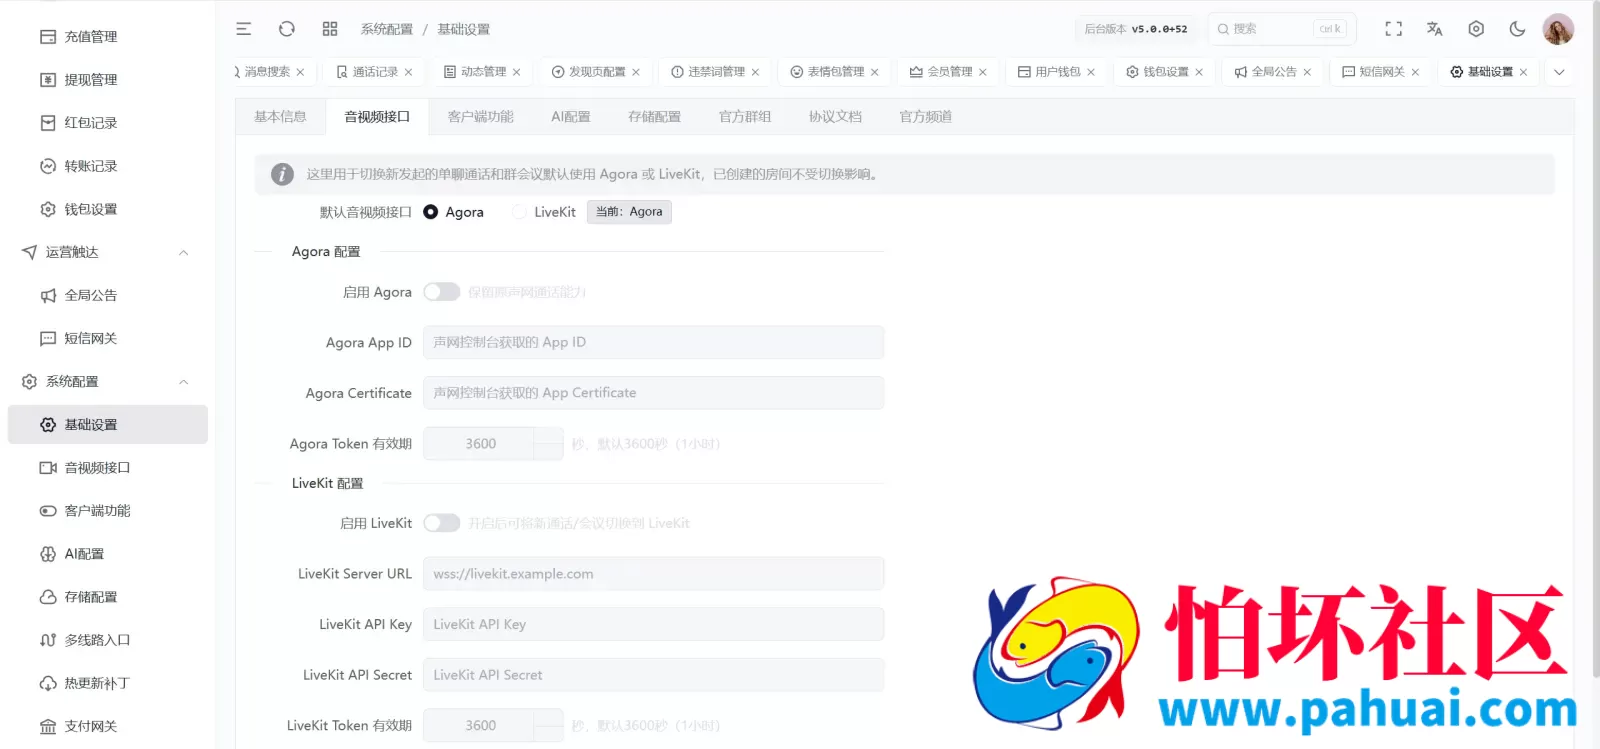Open 红包记录 in the sidebar
Viewport: 1600px width, 749px height.
108,123
